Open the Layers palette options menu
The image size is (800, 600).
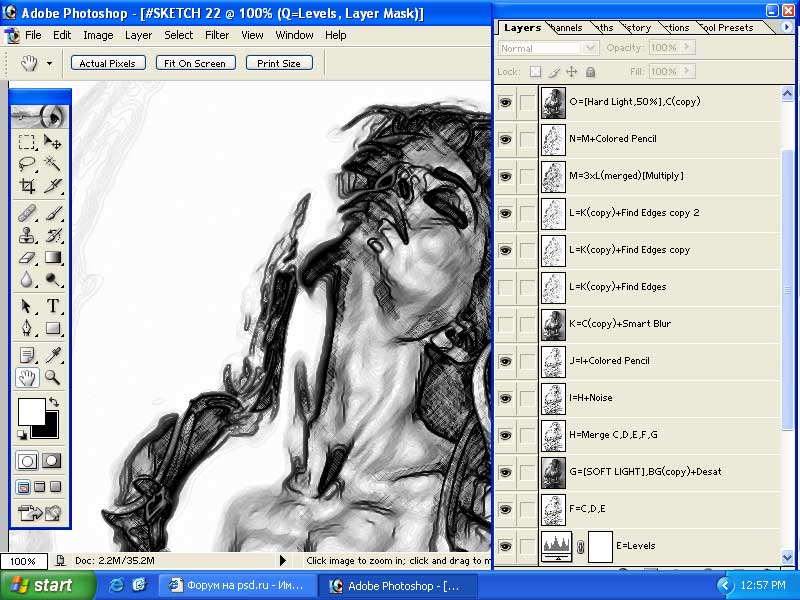coord(787,27)
